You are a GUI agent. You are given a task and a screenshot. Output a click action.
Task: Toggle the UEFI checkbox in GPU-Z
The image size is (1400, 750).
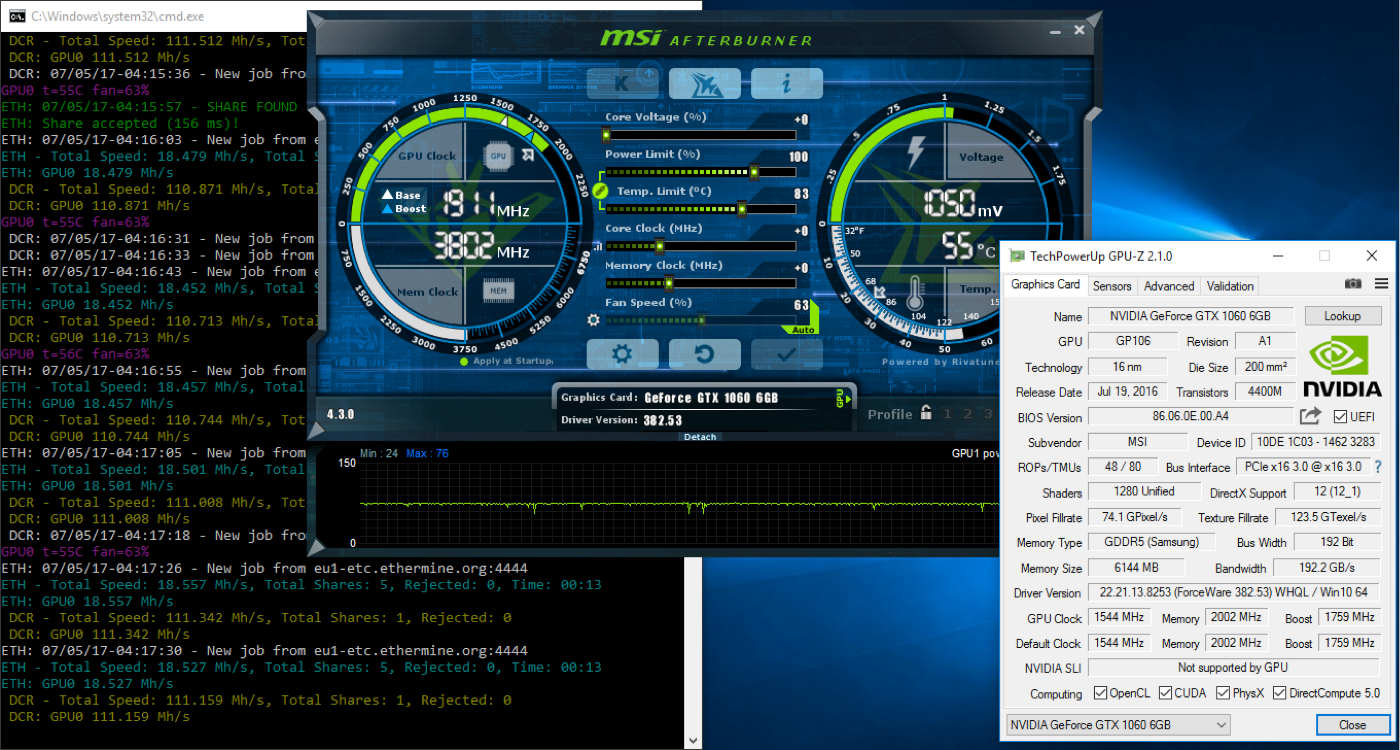click(1340, 416)
